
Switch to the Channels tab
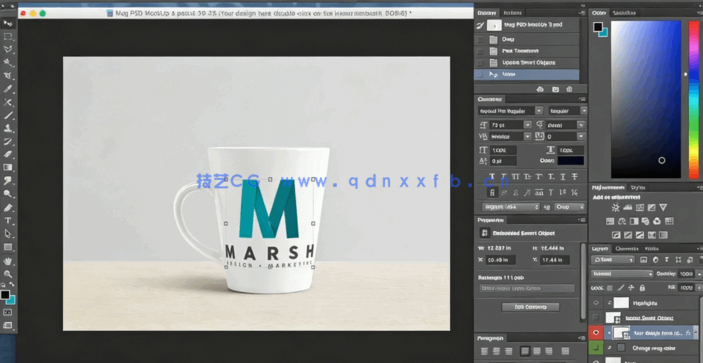pyautogui.click(x=626, y=248)
